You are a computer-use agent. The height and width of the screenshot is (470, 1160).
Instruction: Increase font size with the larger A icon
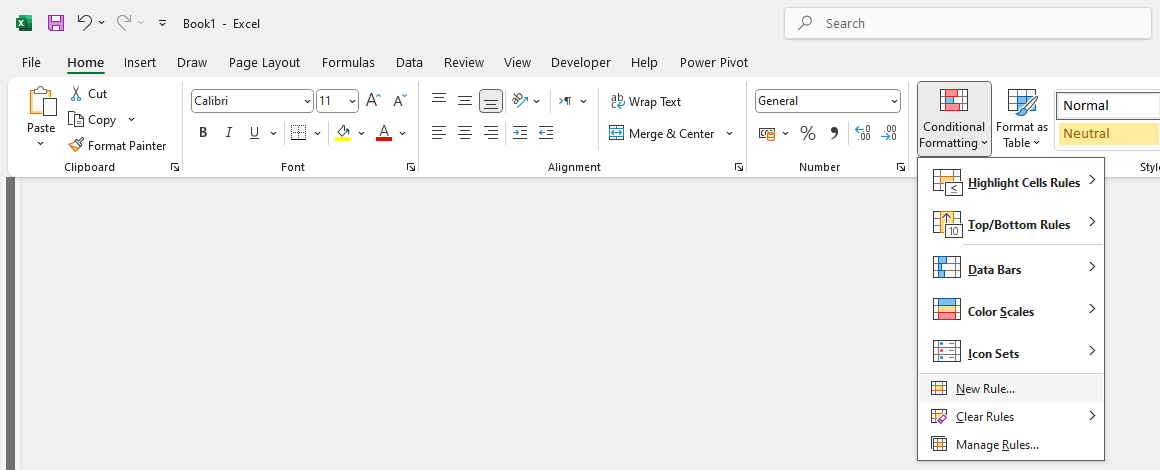(x=373, y=101)
